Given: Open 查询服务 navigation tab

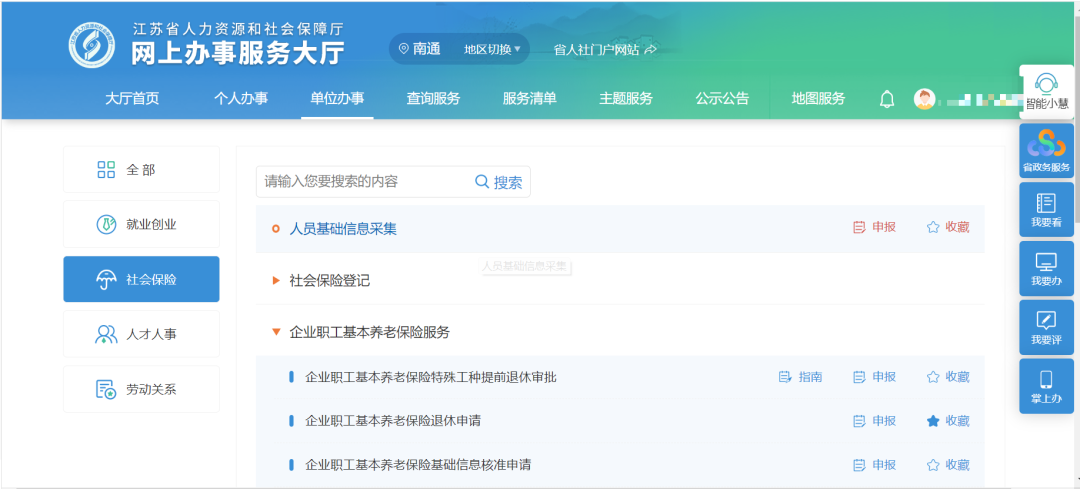Looking at the screenshot, I should pos(433,98).
